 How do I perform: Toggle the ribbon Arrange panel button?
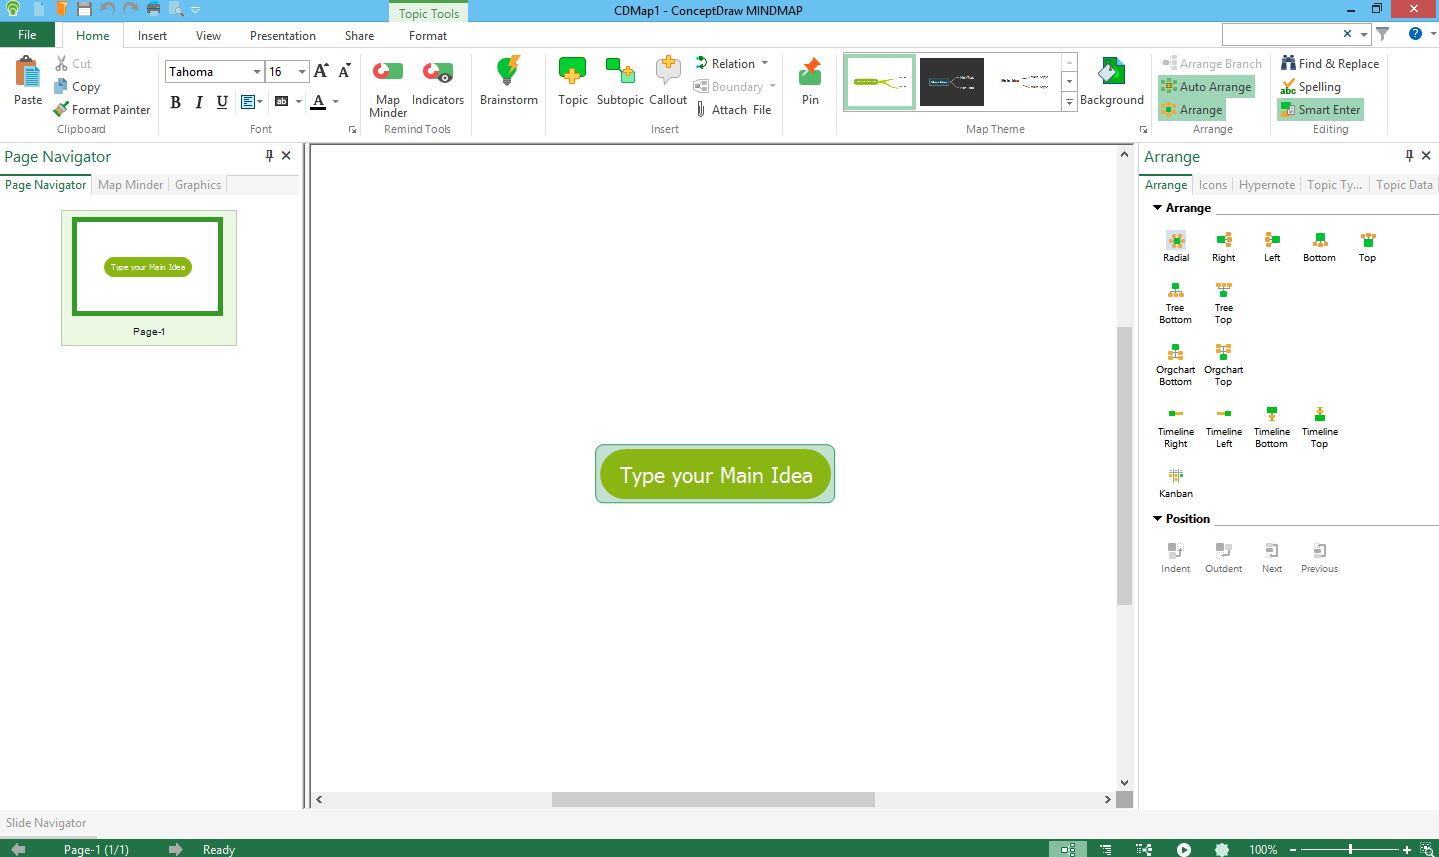(x=1192, y=110)
